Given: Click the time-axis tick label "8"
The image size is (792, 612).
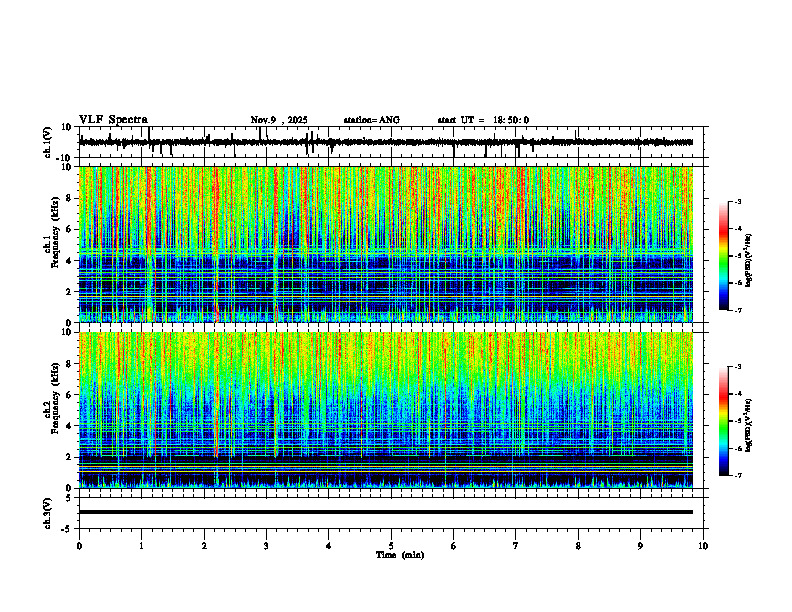Looking at the screenshot, I should click(x=578, y=546).
